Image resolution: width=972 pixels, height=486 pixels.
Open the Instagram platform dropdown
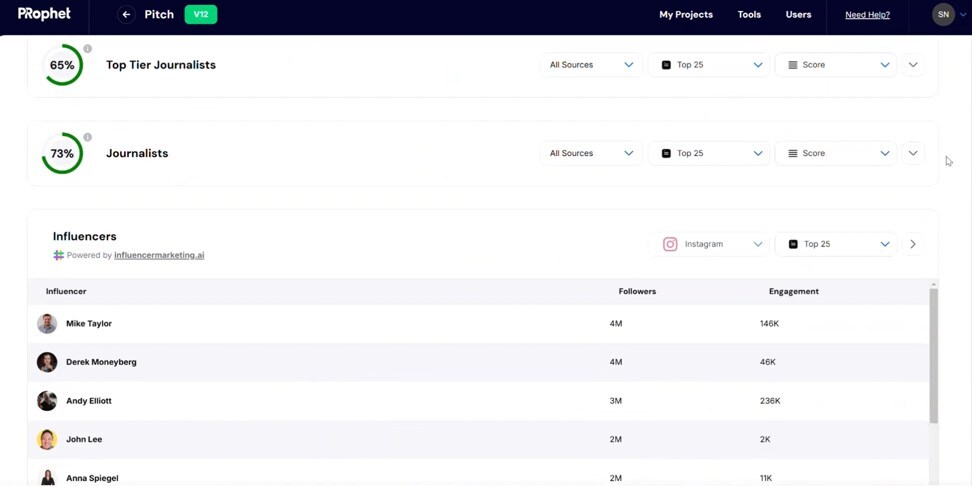tap(712, 244)
